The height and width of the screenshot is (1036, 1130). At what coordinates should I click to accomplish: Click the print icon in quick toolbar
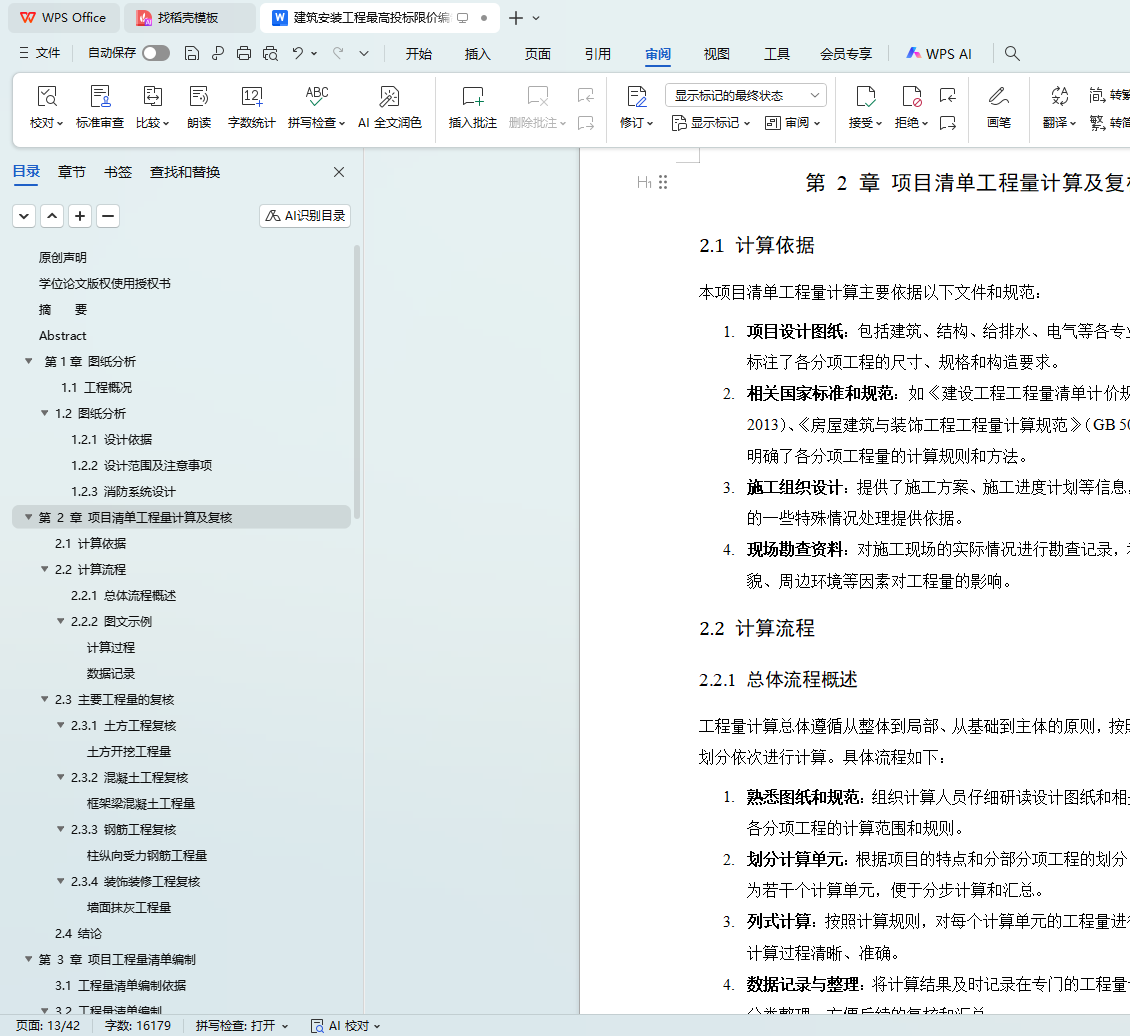(x=244, y=53)
